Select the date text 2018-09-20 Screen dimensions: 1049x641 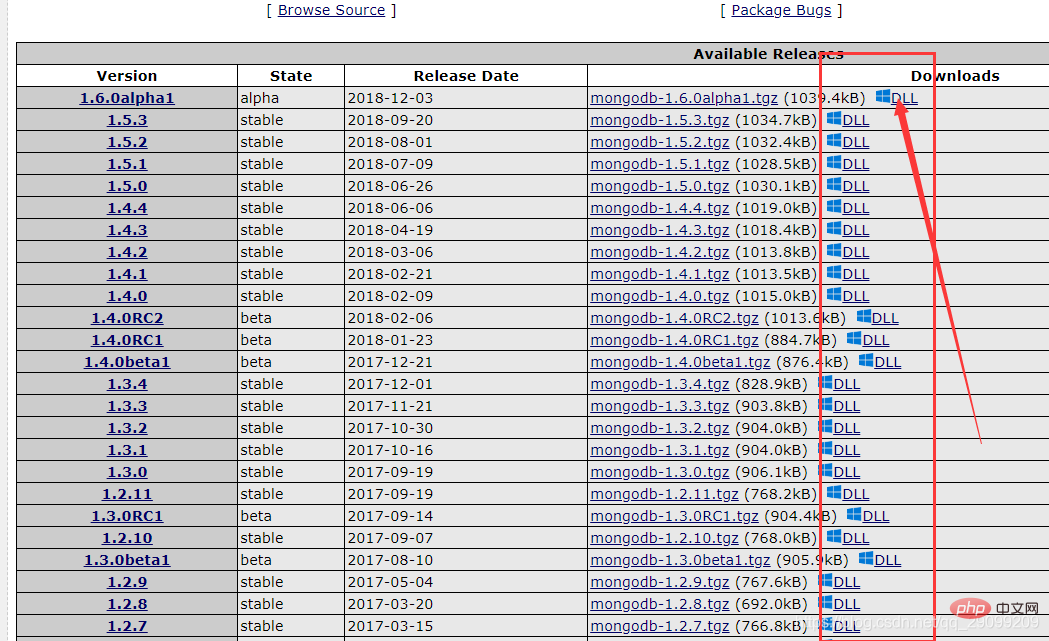tap(390, 120)
